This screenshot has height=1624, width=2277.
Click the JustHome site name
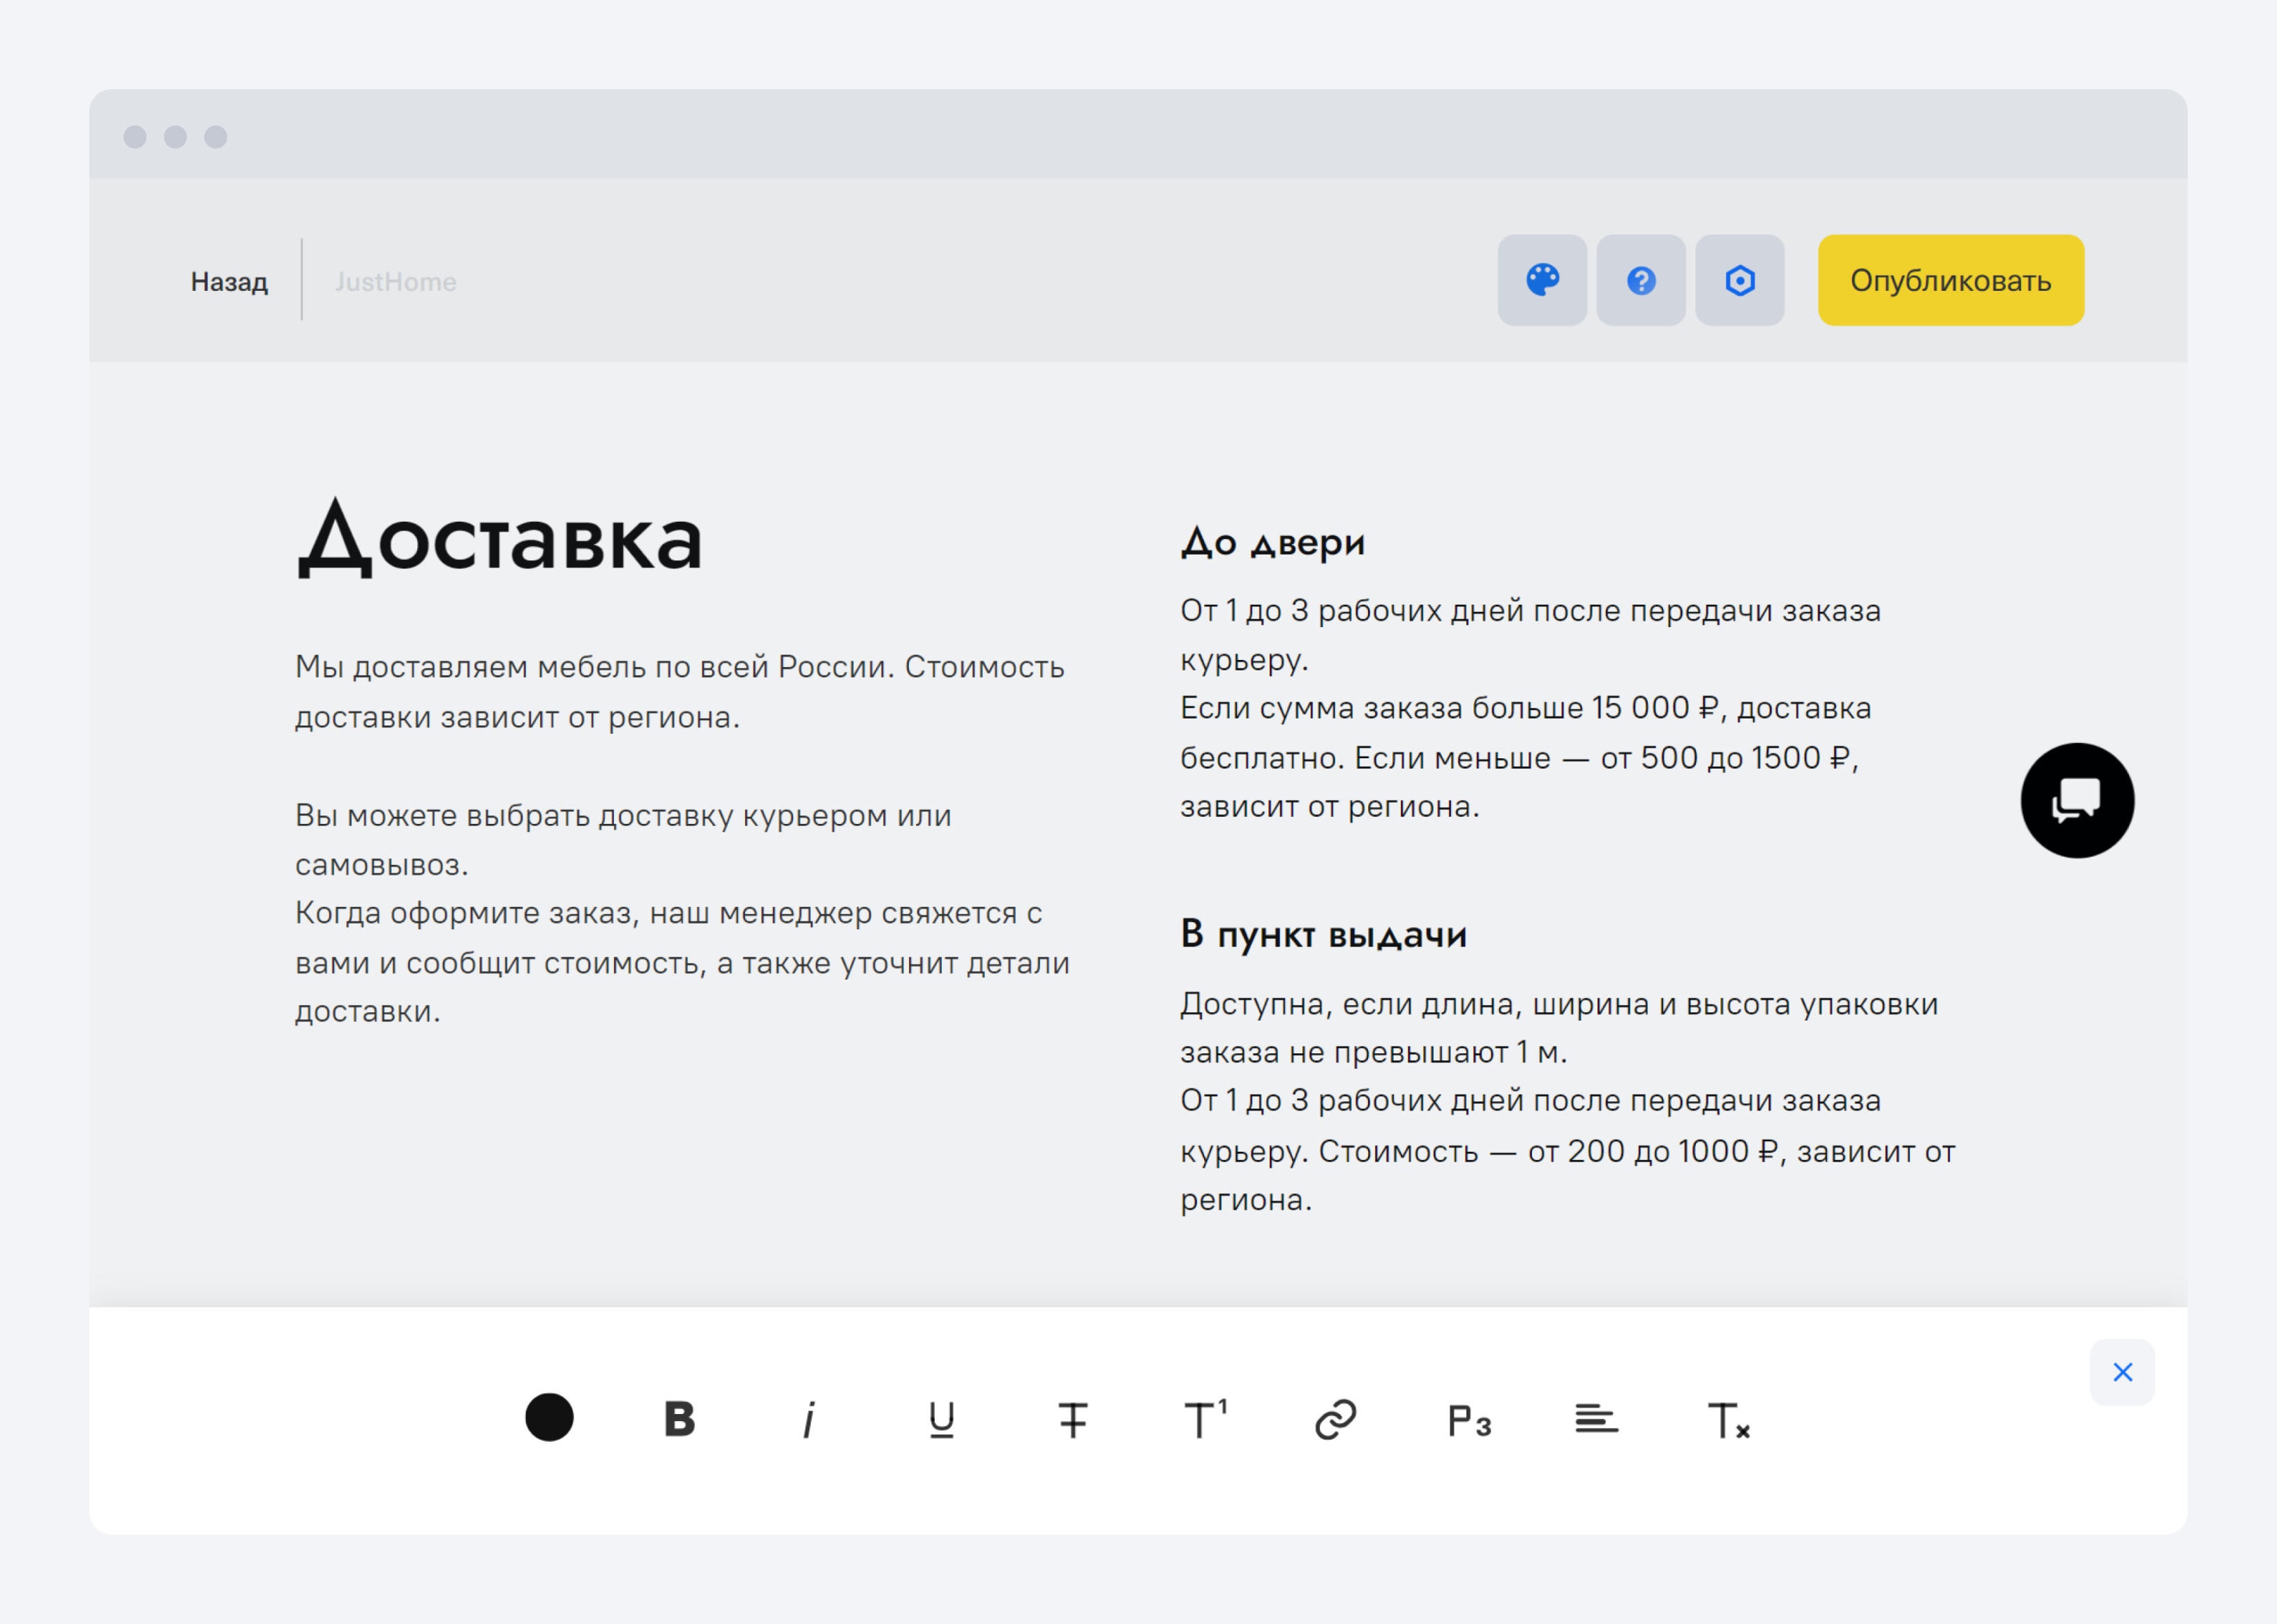396,282
